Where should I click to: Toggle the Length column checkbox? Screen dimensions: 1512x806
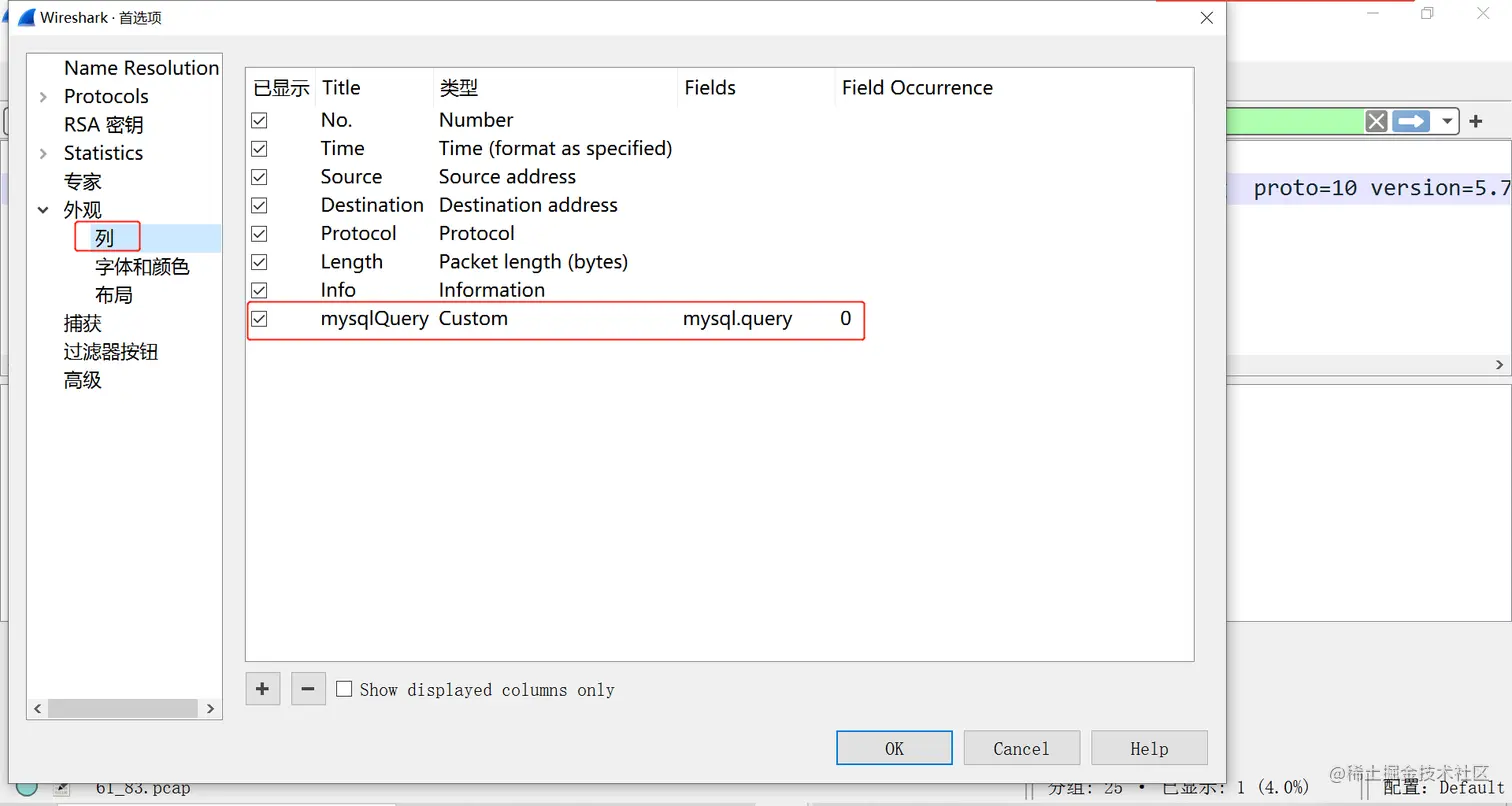click(x=259, y=262)
